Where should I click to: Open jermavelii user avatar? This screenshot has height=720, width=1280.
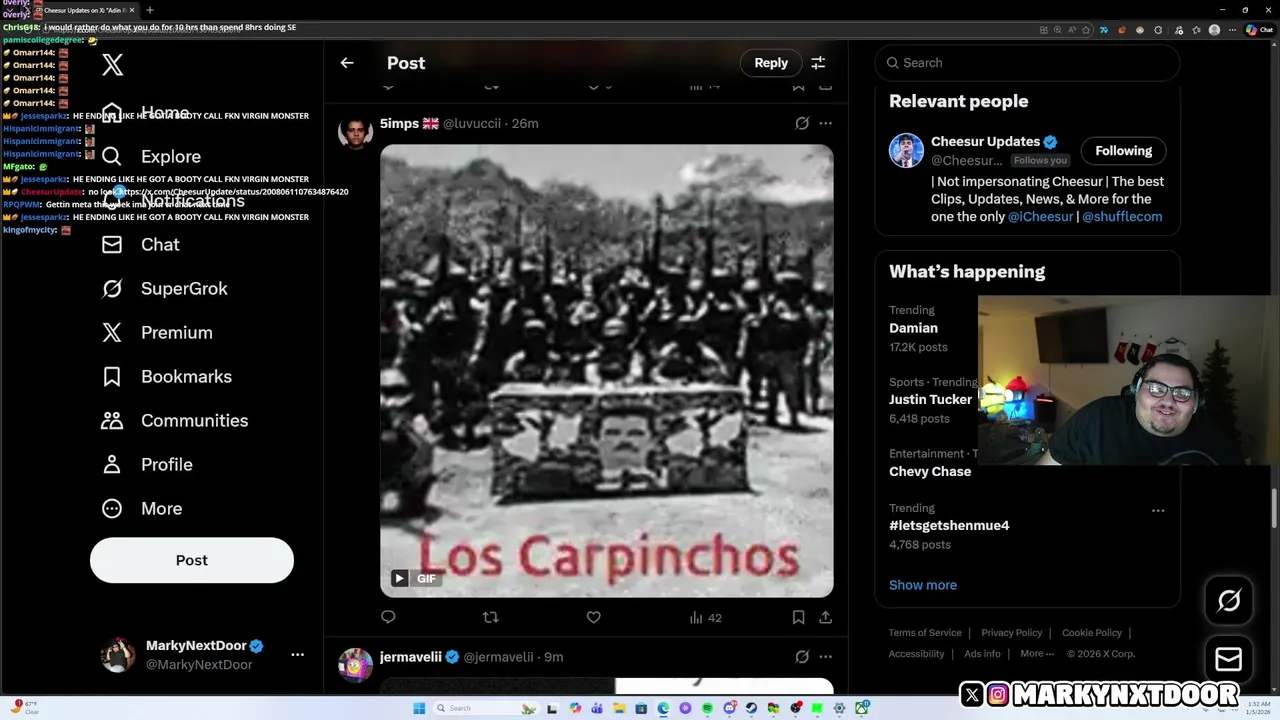355,664
